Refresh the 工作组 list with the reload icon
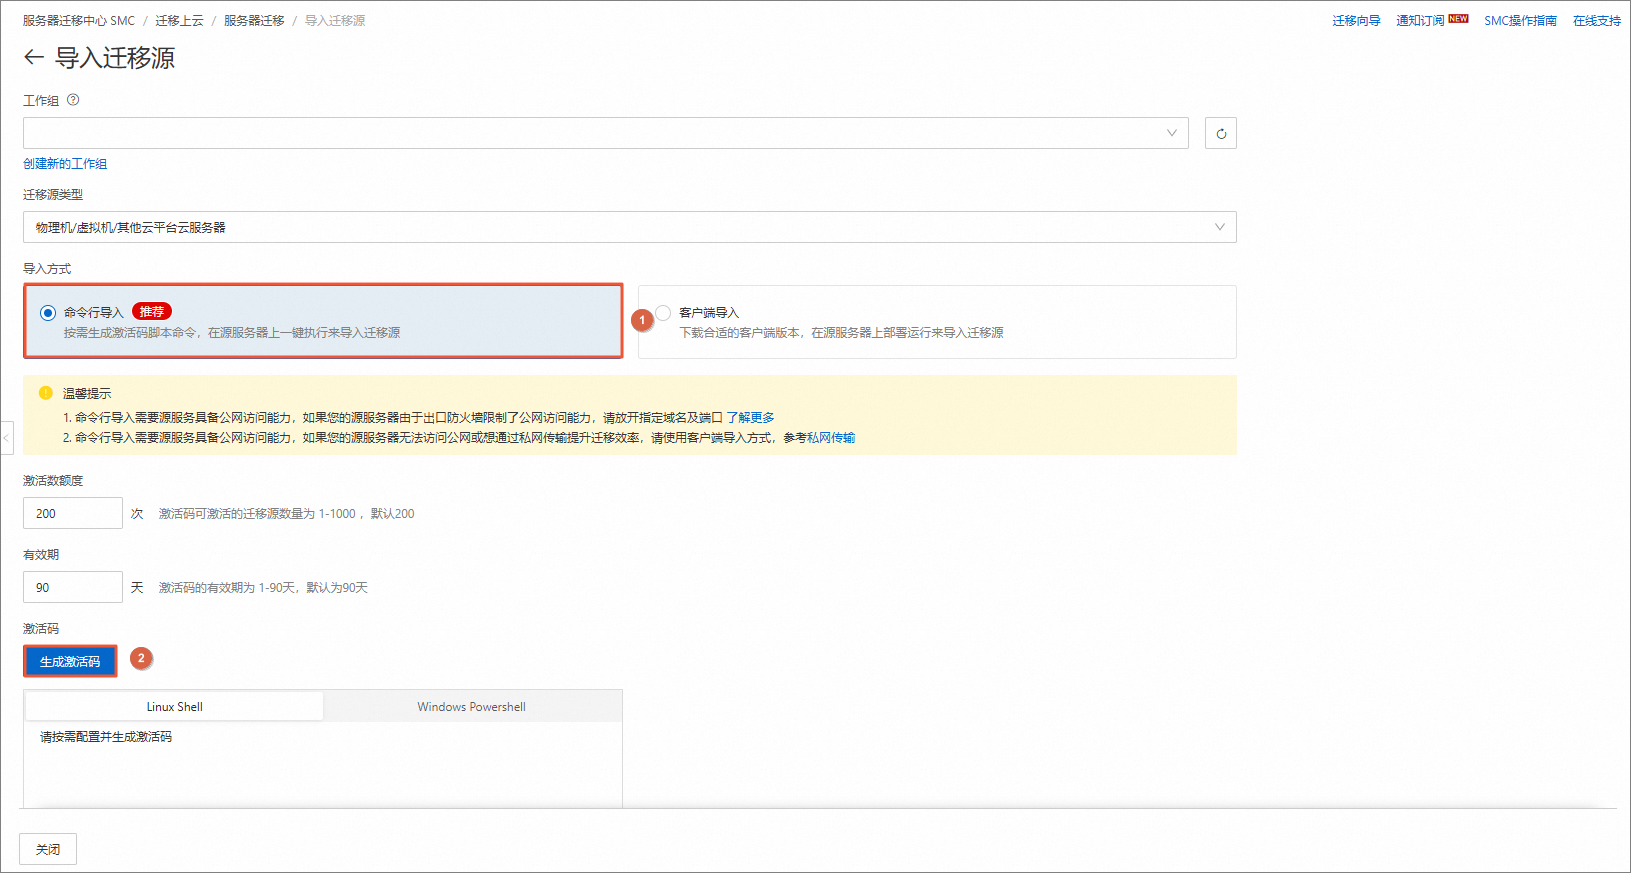1631x873 pixels. tap(1221, 133)
